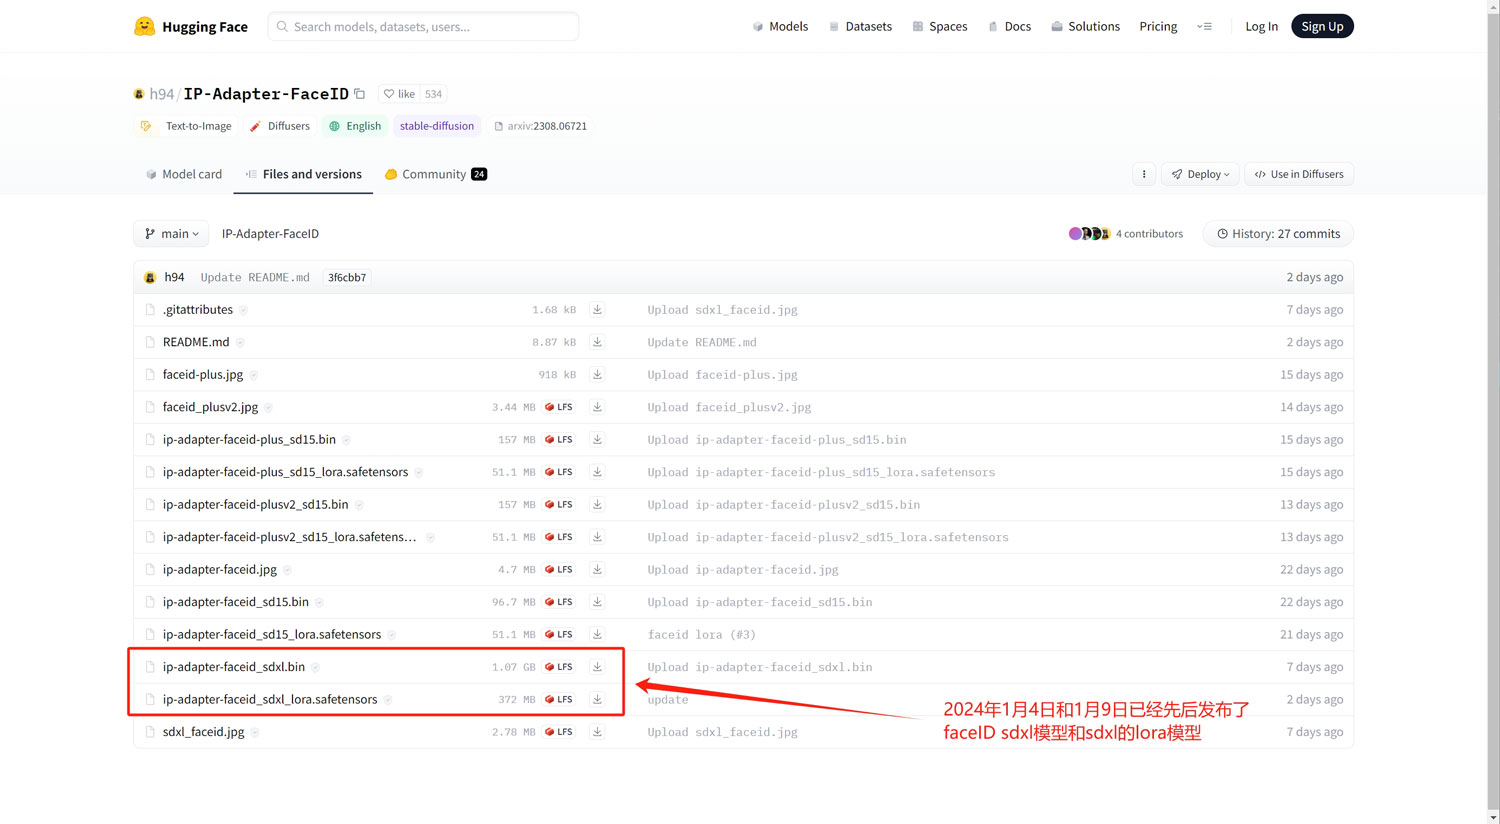Click the Diffusers library tag
Image resolution: width=1500 pixels, height=824 pixels.
[279, 126]
